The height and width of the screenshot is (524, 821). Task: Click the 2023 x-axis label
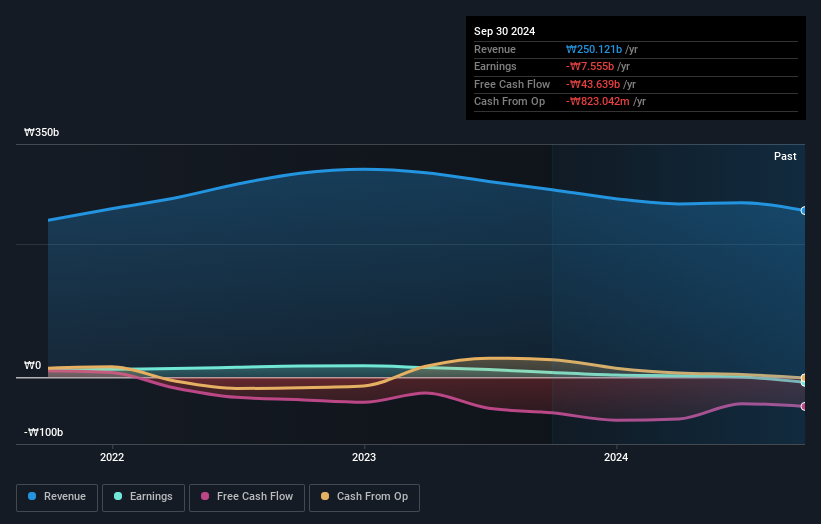click(x=364, y=457)
